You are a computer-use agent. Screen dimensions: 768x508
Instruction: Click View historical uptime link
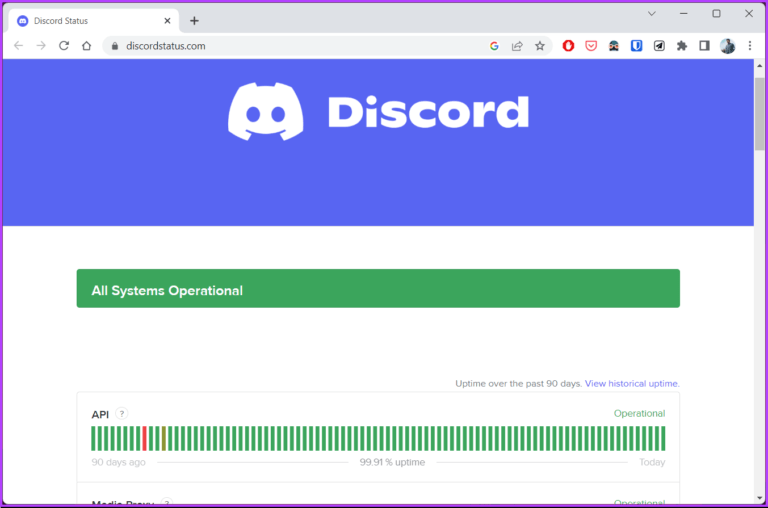pos(632,384)
